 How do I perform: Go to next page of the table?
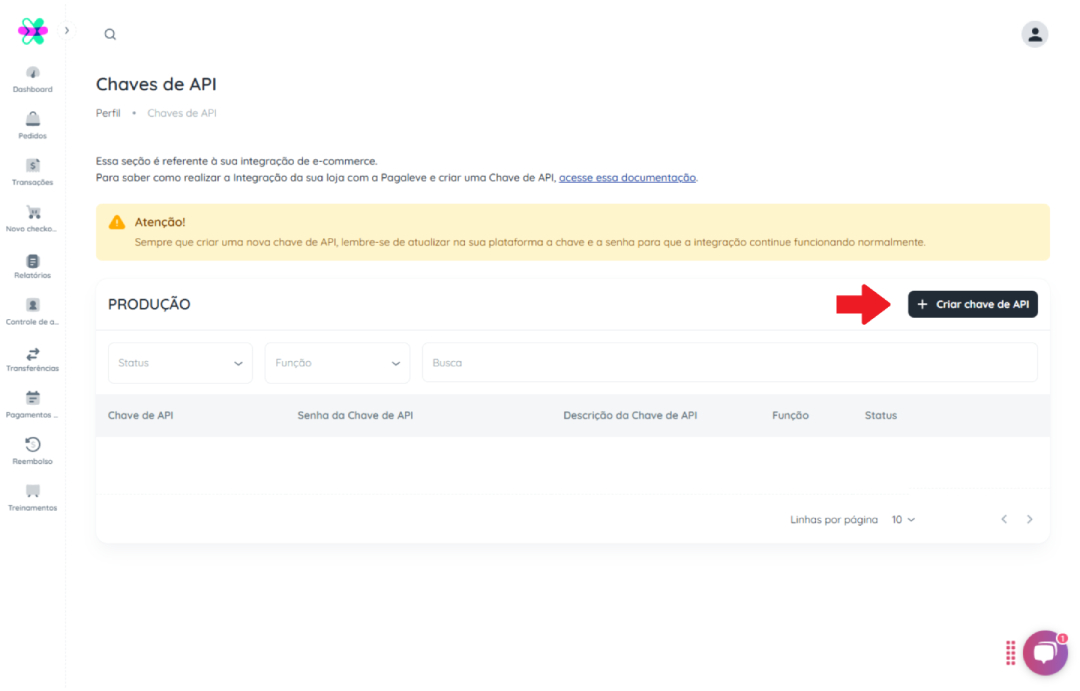click(1029, 520)
